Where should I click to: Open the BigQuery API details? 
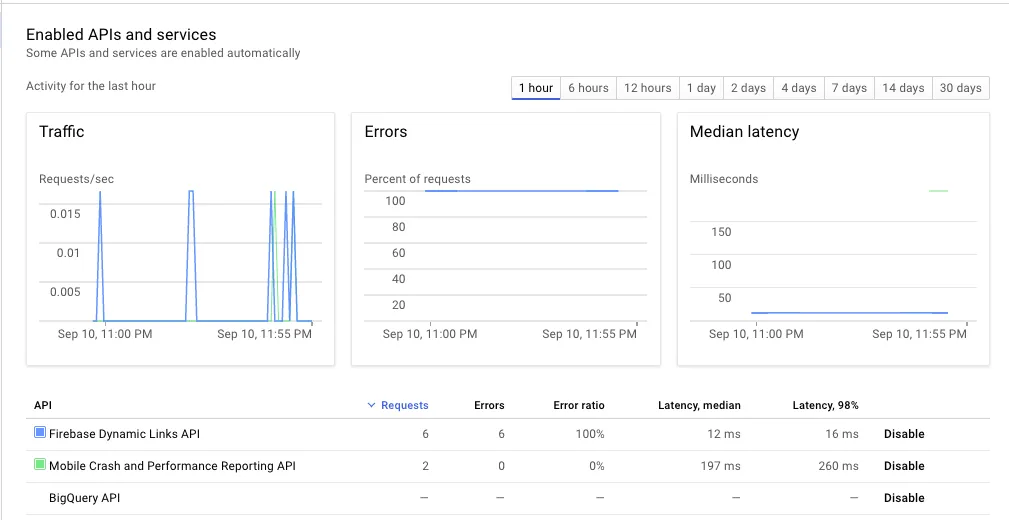(x=86, y=498)
